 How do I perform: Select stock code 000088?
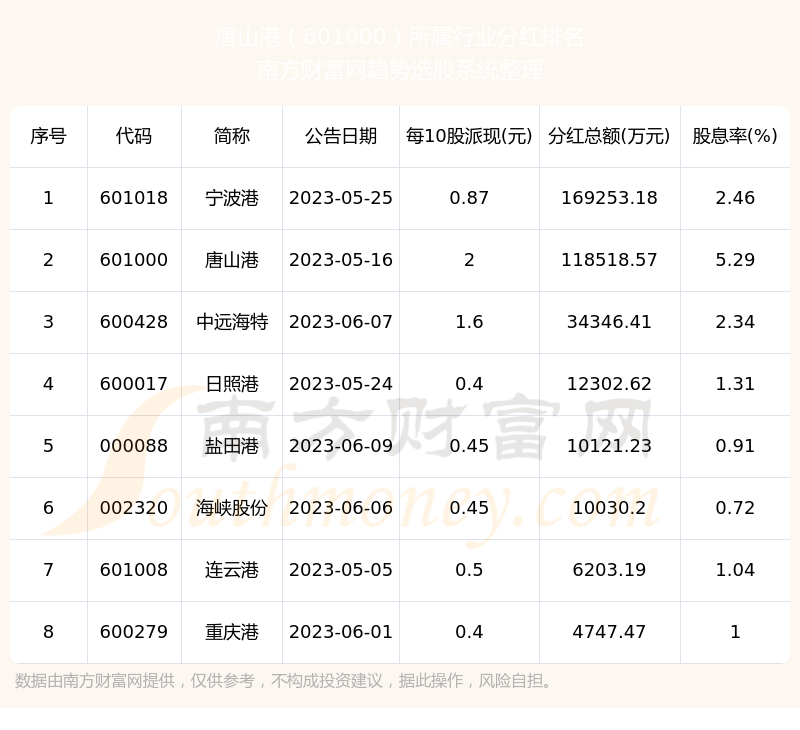(134, 446)
